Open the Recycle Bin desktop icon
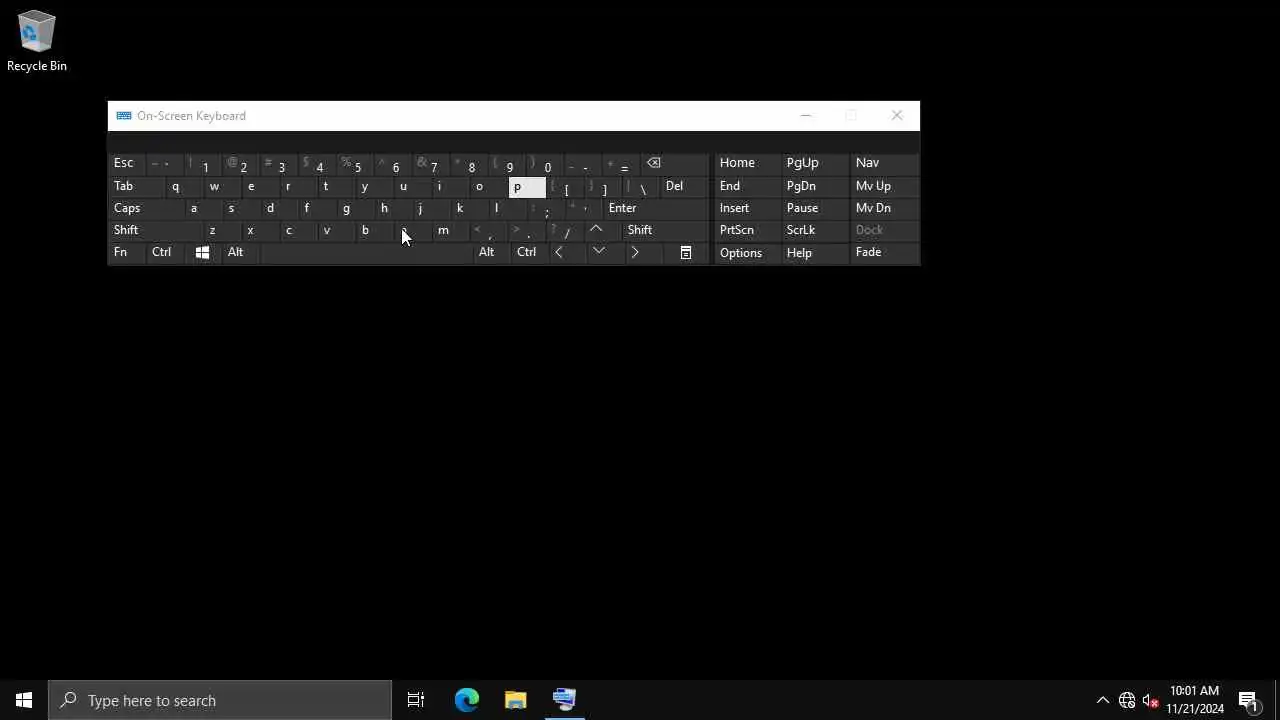Image resolution: width=1280 pixels, height=720 pixels. 37,41
